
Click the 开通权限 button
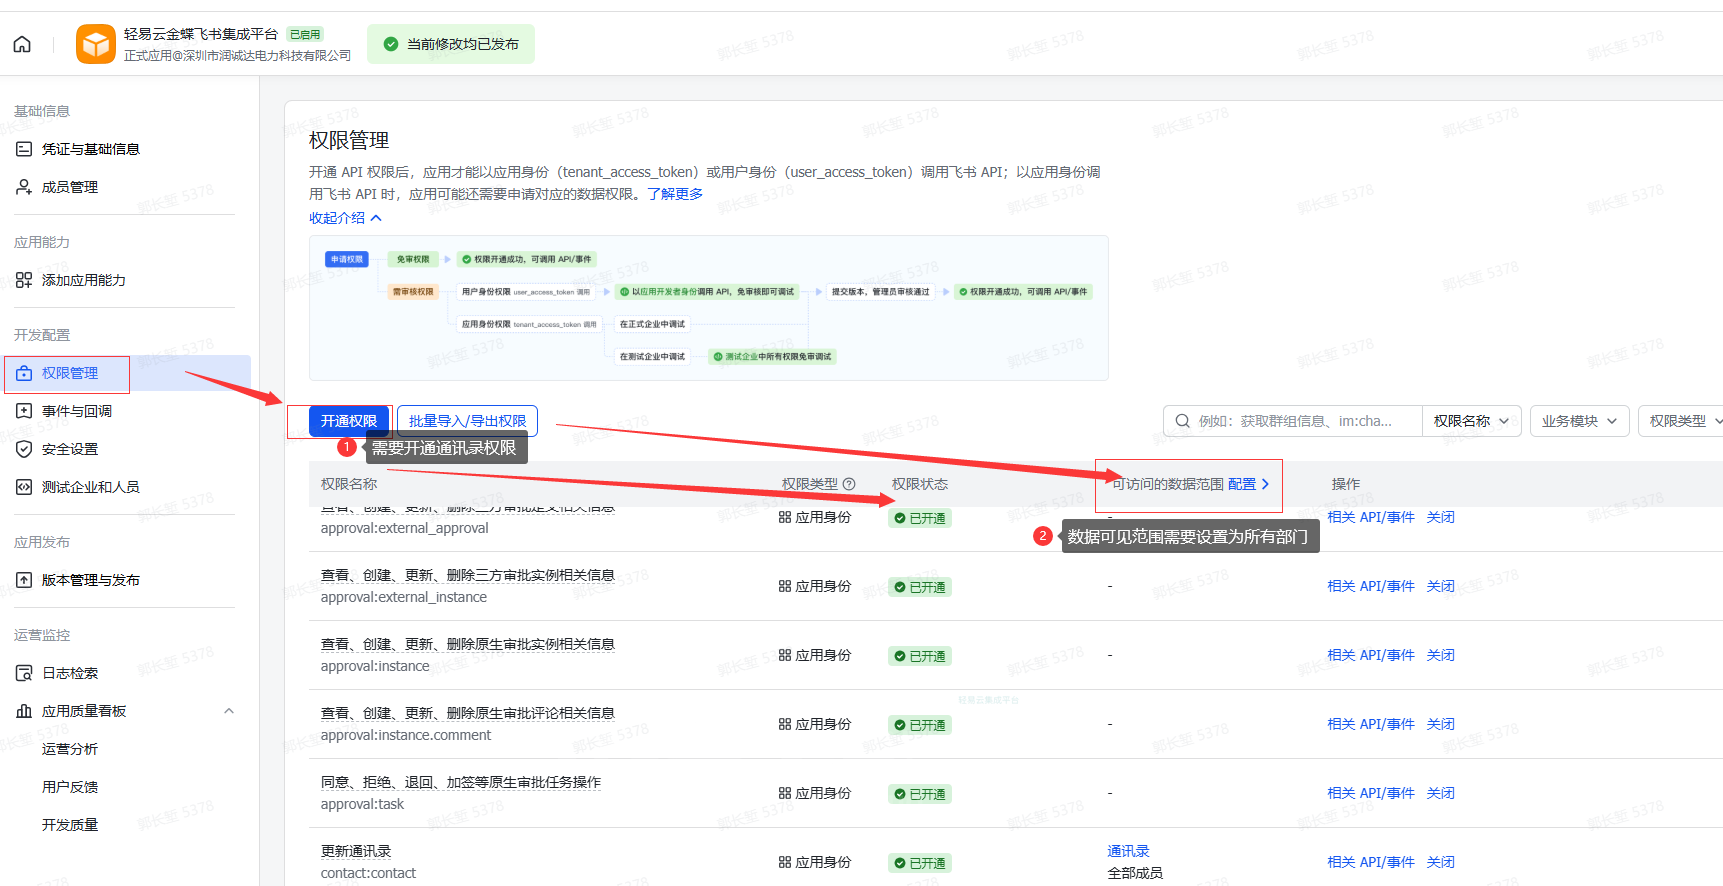(x=349, y=421)
